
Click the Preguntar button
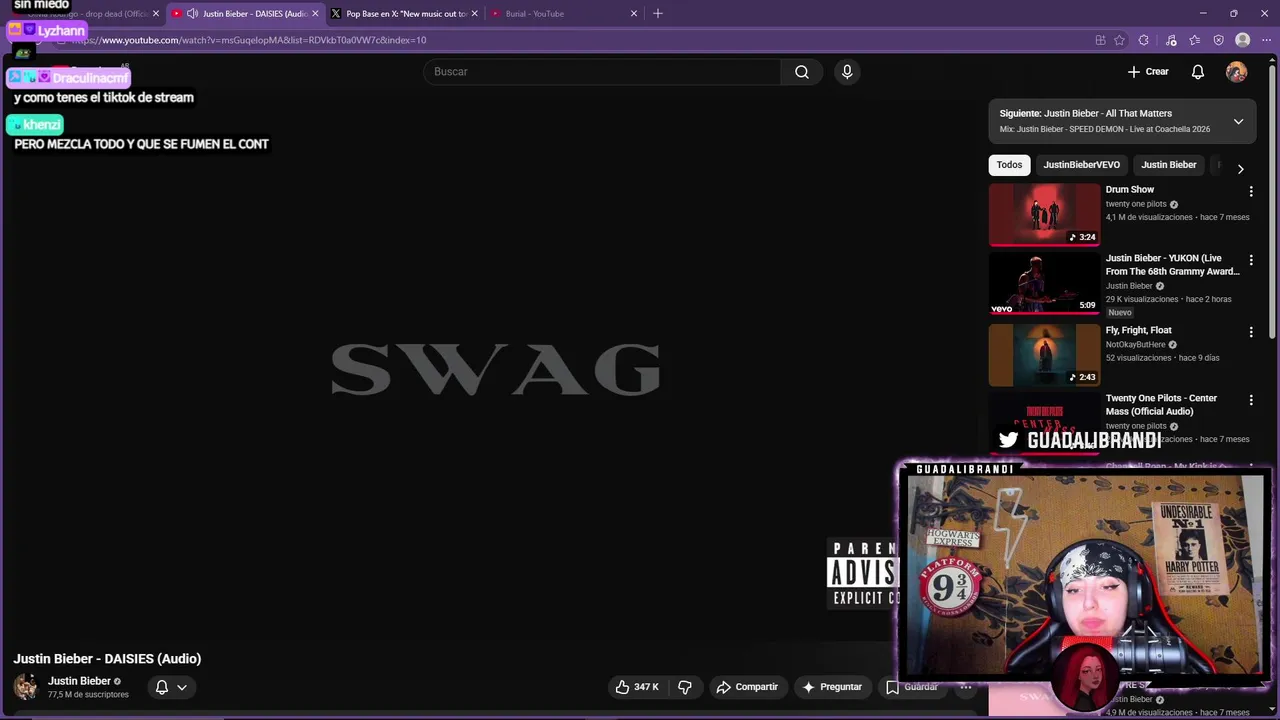coord(832,687)
